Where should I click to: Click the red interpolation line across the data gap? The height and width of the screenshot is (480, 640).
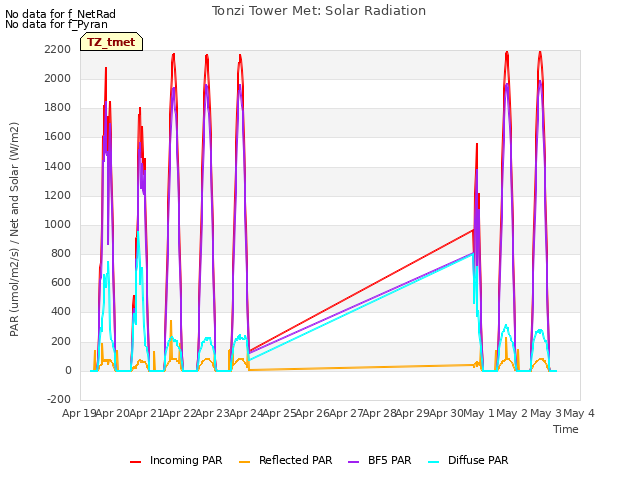click(361, 291)
